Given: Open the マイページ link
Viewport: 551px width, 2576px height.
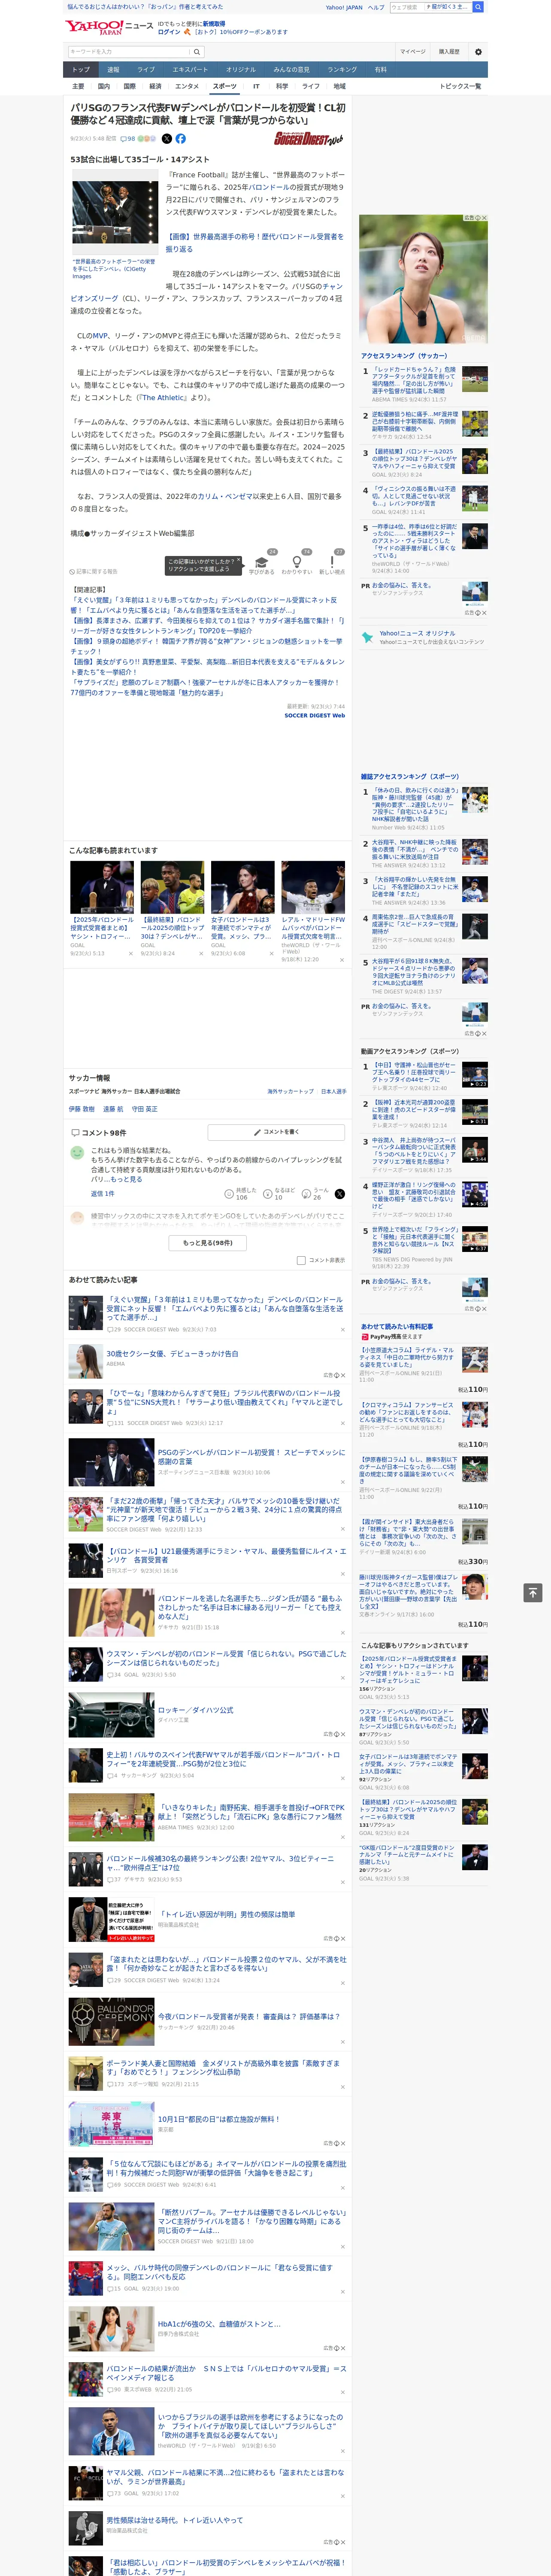Looking at the screenshot, I should [413, 52].
